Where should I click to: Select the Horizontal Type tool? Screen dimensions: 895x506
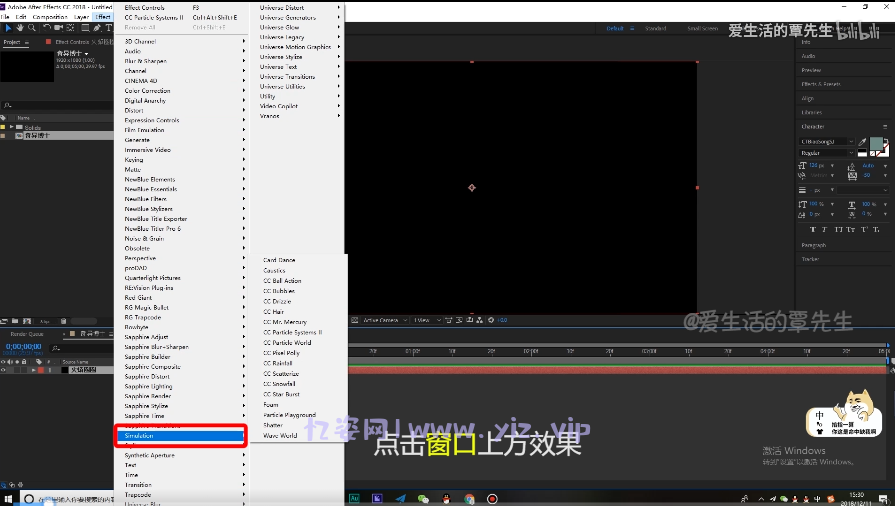coord(108,27)
